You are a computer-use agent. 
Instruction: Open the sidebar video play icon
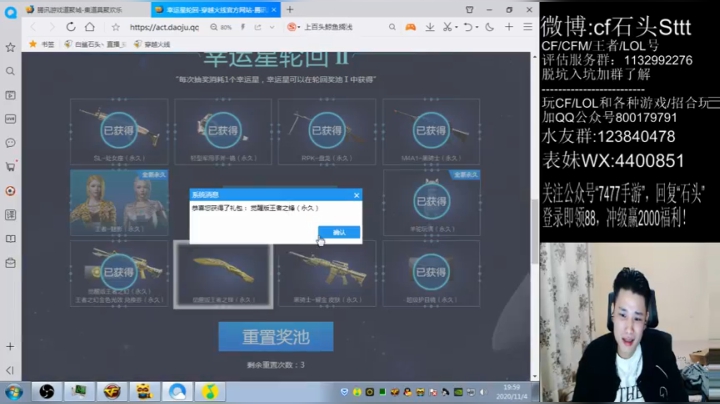(x=10, y=95)
